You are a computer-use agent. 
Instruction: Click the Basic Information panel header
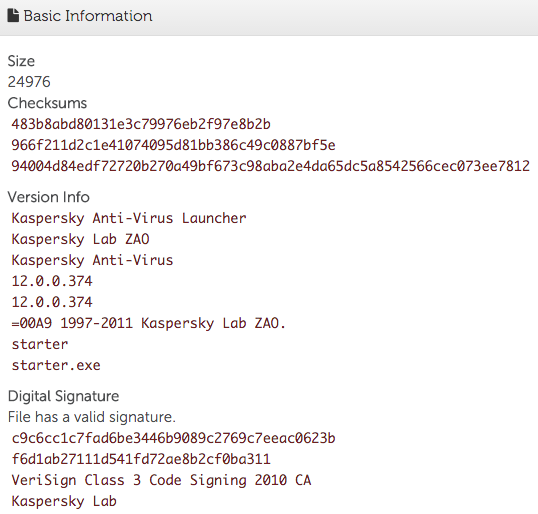(x=269, y=17)
